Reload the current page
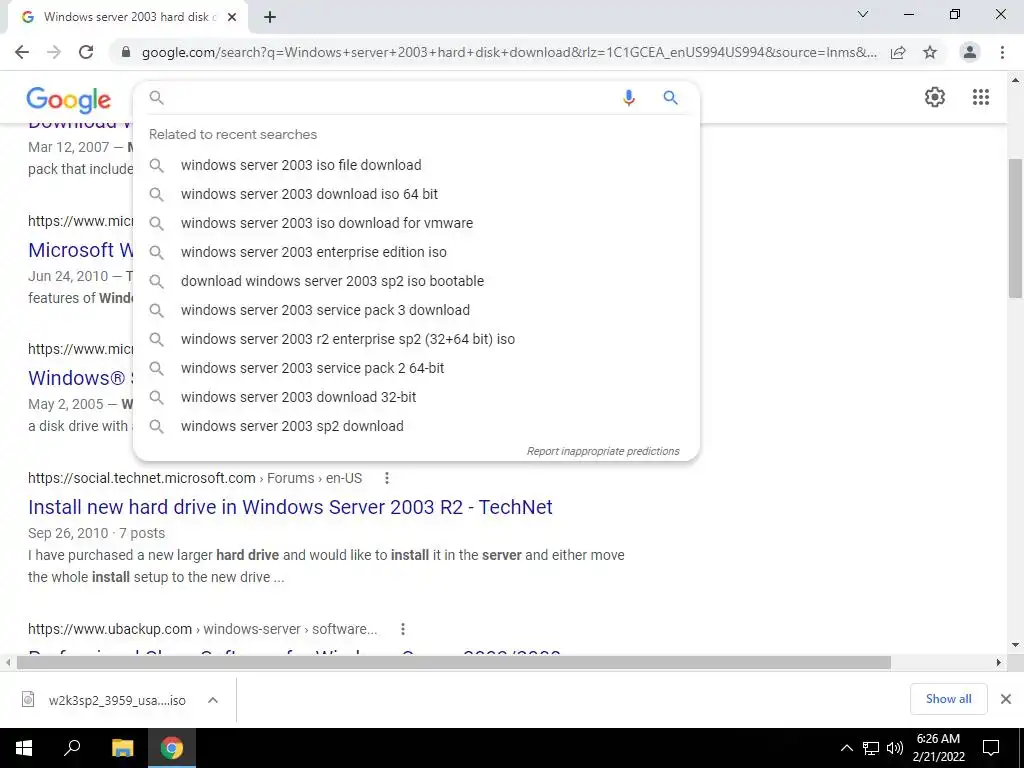 coord(86,52)
